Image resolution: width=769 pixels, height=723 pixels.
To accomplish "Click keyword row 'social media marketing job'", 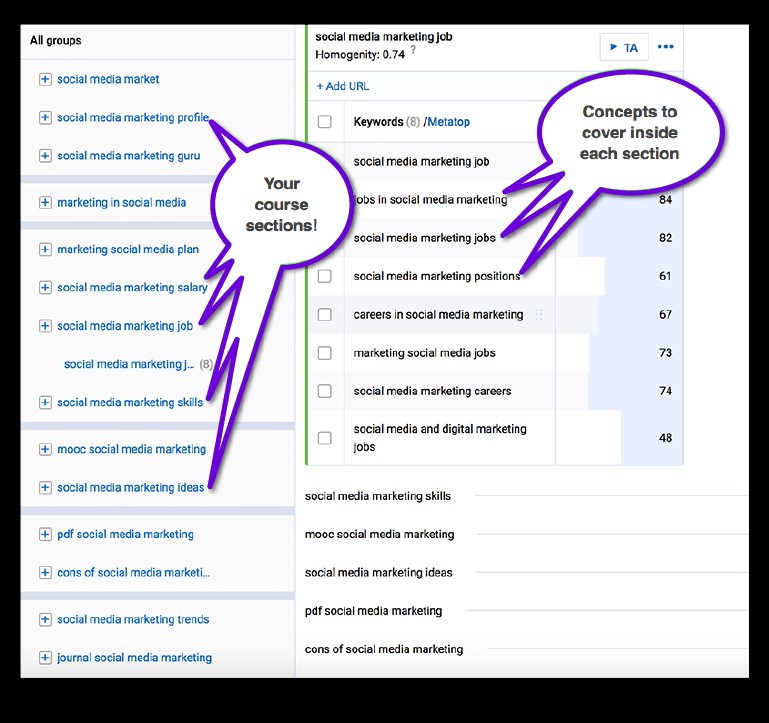I will pyautogui.click(x=421, y=161).
